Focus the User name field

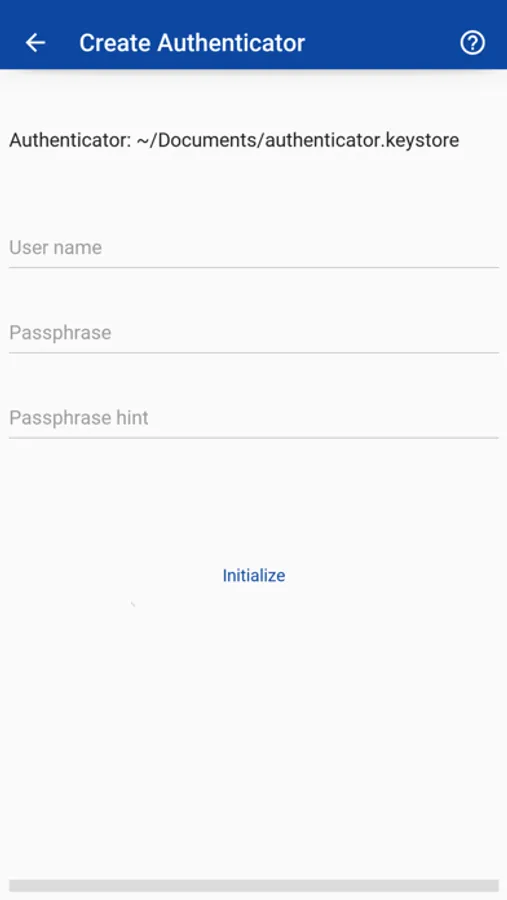click(254, 248)
